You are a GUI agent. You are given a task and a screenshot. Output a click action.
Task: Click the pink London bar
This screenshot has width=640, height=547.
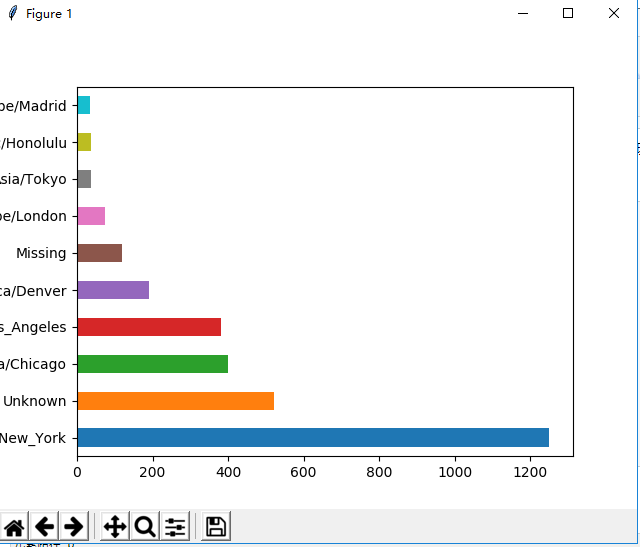[91, 216]
